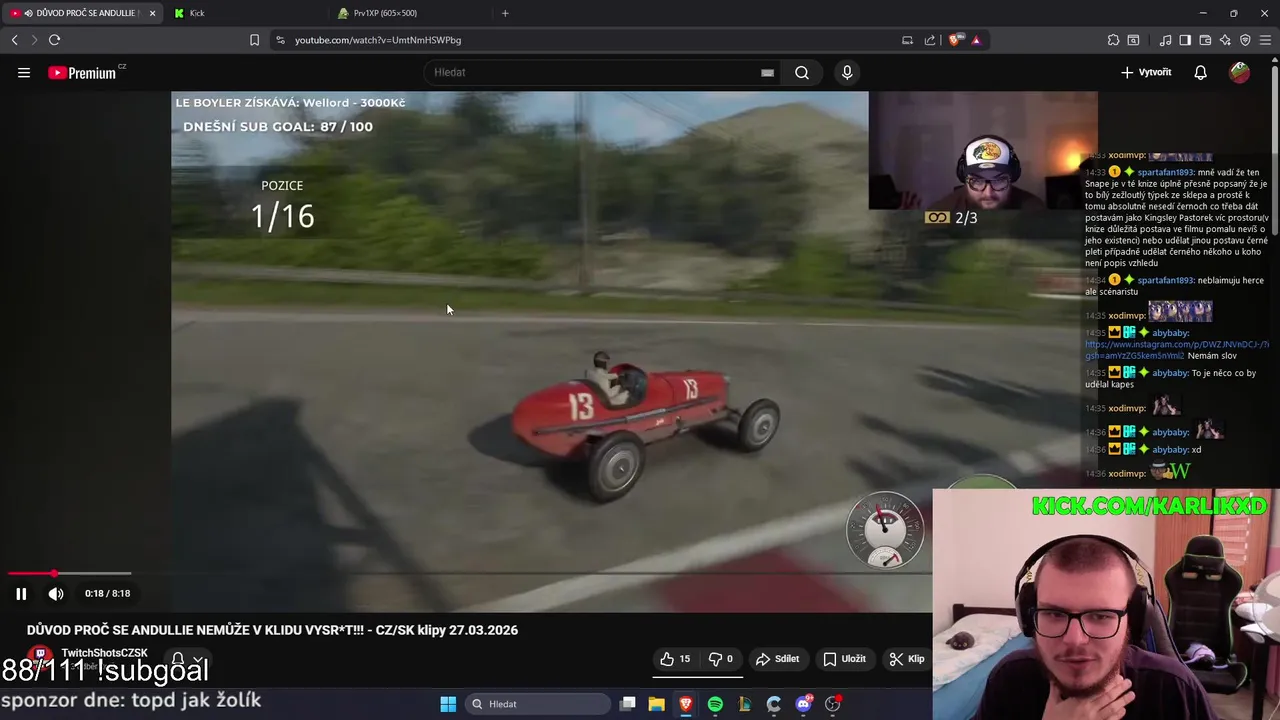1280x720 pixels.
Task: Open browser extensions puzzle icon
Action: [1113, 40]
